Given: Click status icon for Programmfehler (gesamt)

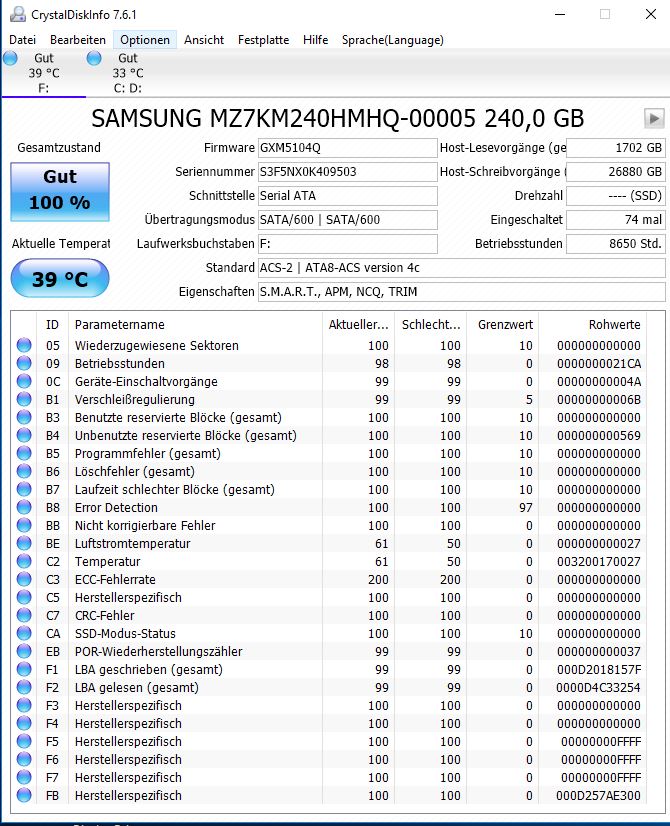Looking at the screenshot, I should pos(24,453).
